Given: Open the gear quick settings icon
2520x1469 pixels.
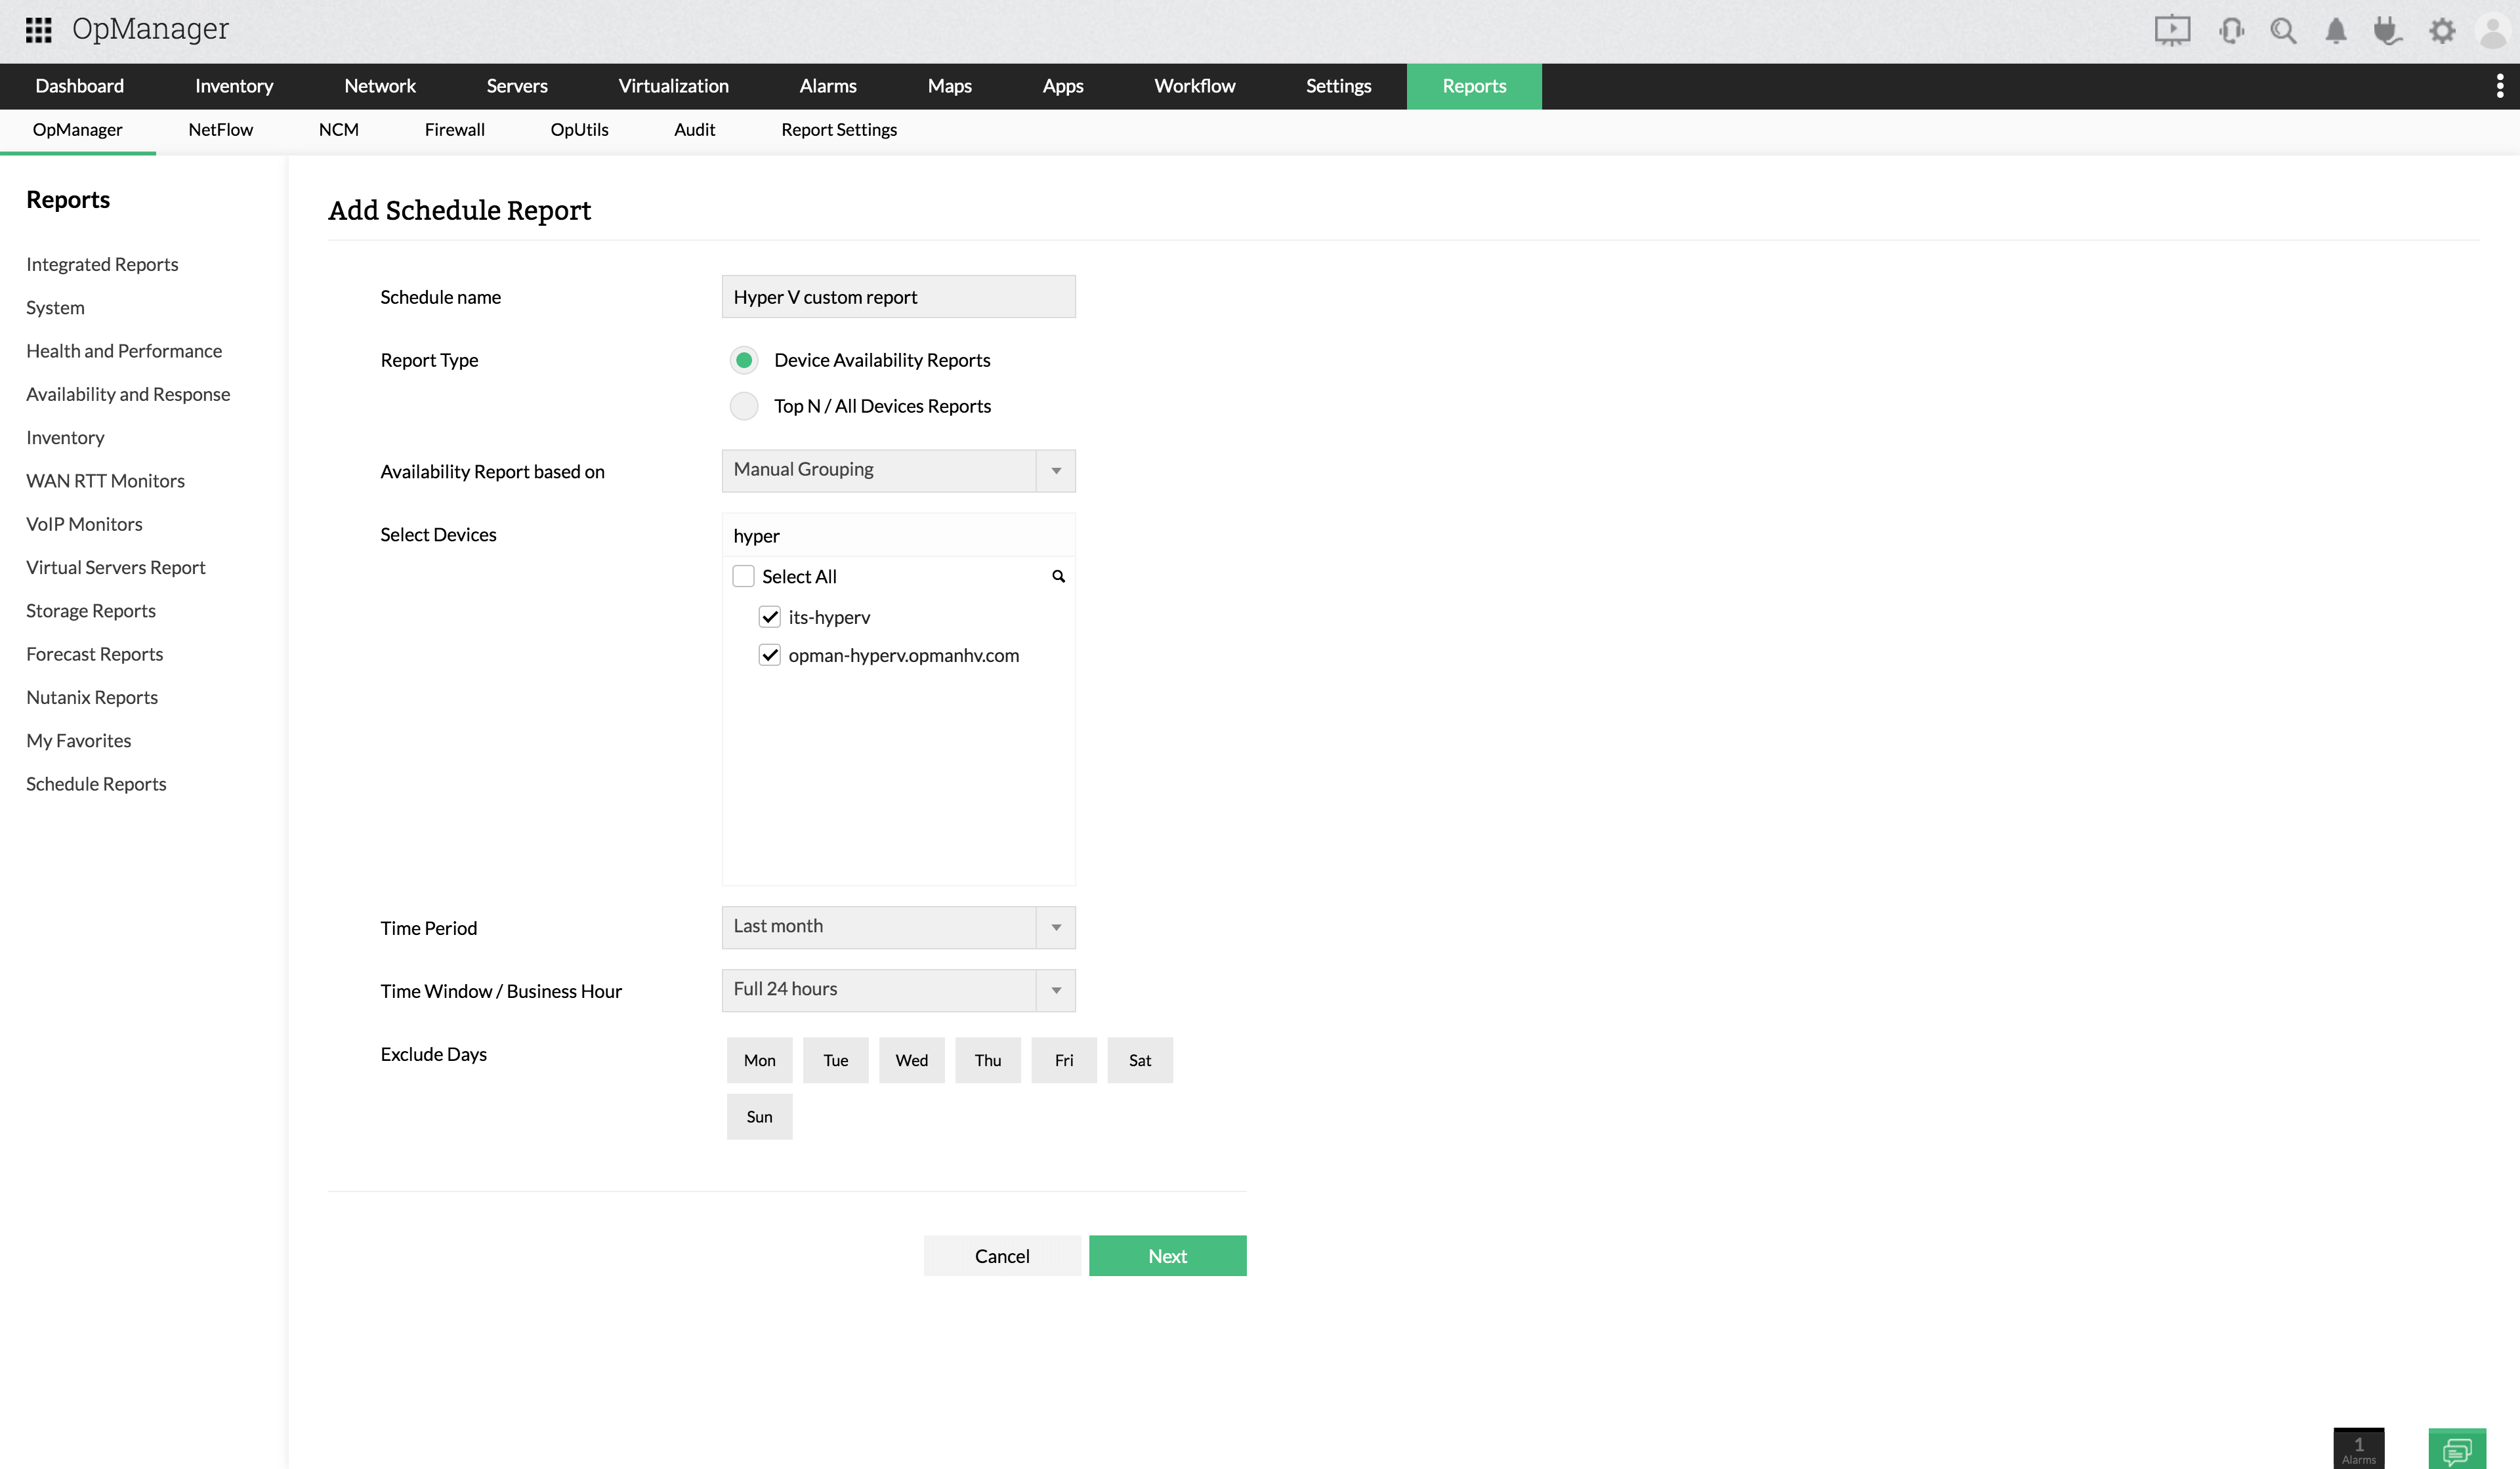Looking at the screenshot, I should point(2442,30).
